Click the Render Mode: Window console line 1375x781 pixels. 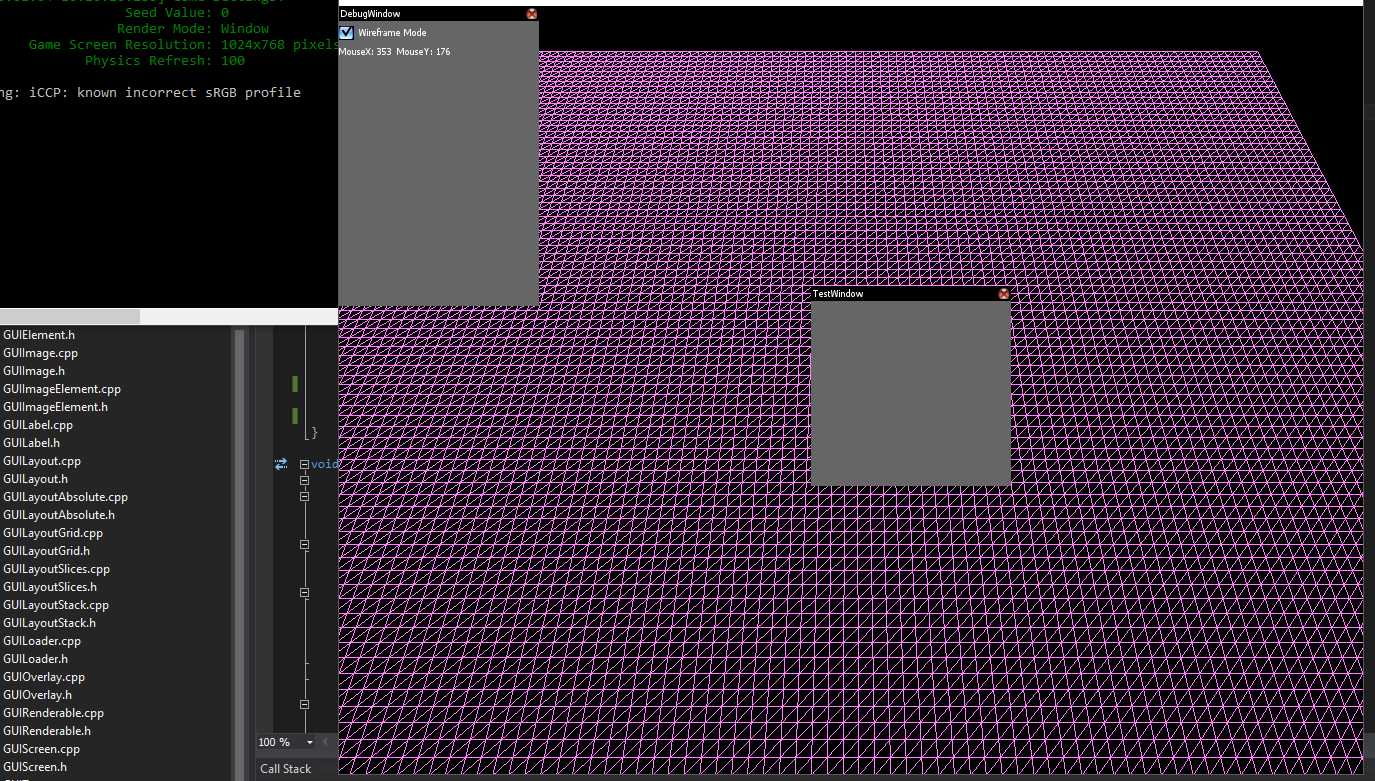coord(193,29)
